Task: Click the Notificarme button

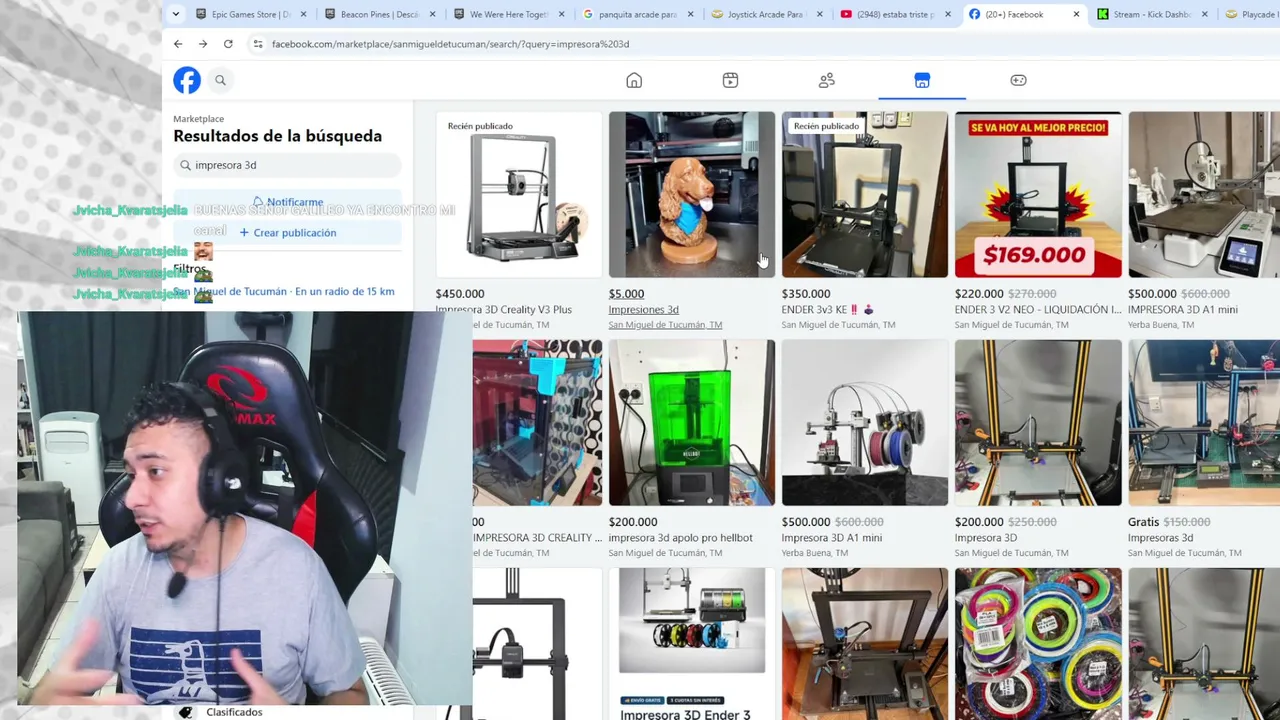Action: click(287, 202)
